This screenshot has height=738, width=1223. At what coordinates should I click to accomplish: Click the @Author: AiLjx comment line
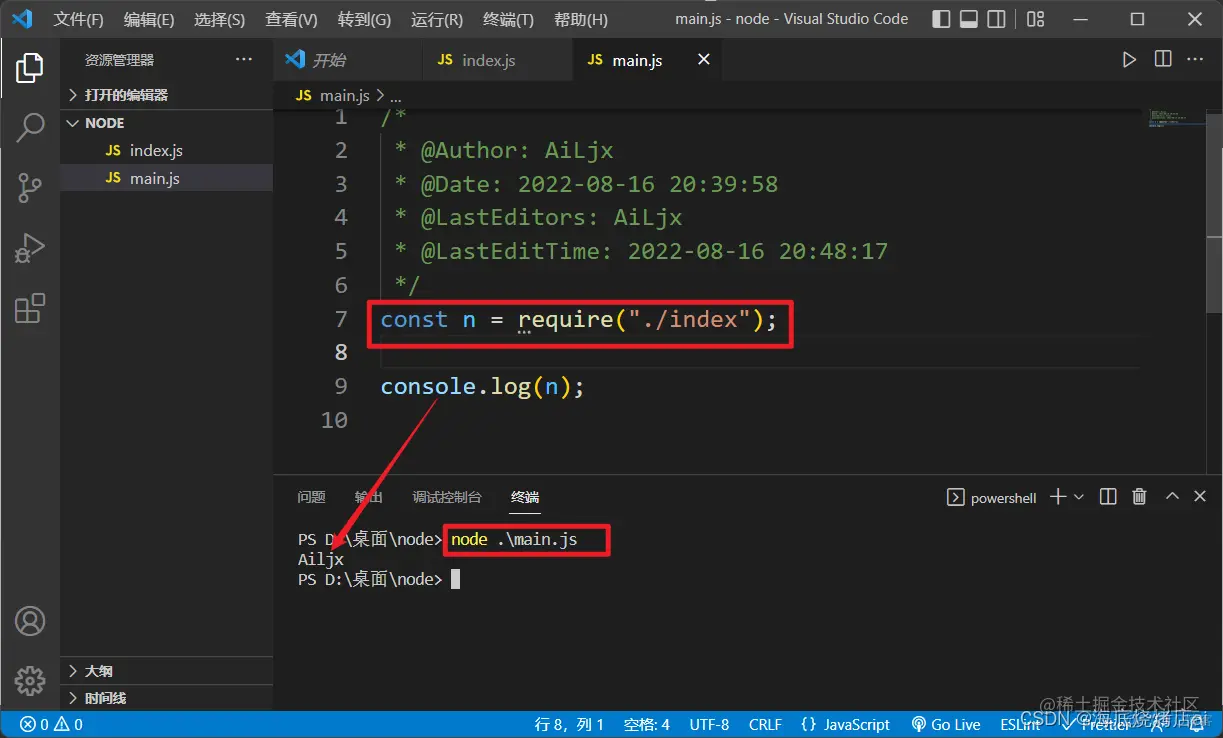point(504,151)
